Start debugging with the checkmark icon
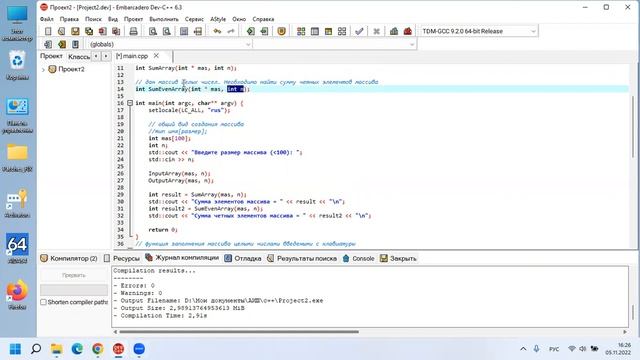 pos(359,31)
